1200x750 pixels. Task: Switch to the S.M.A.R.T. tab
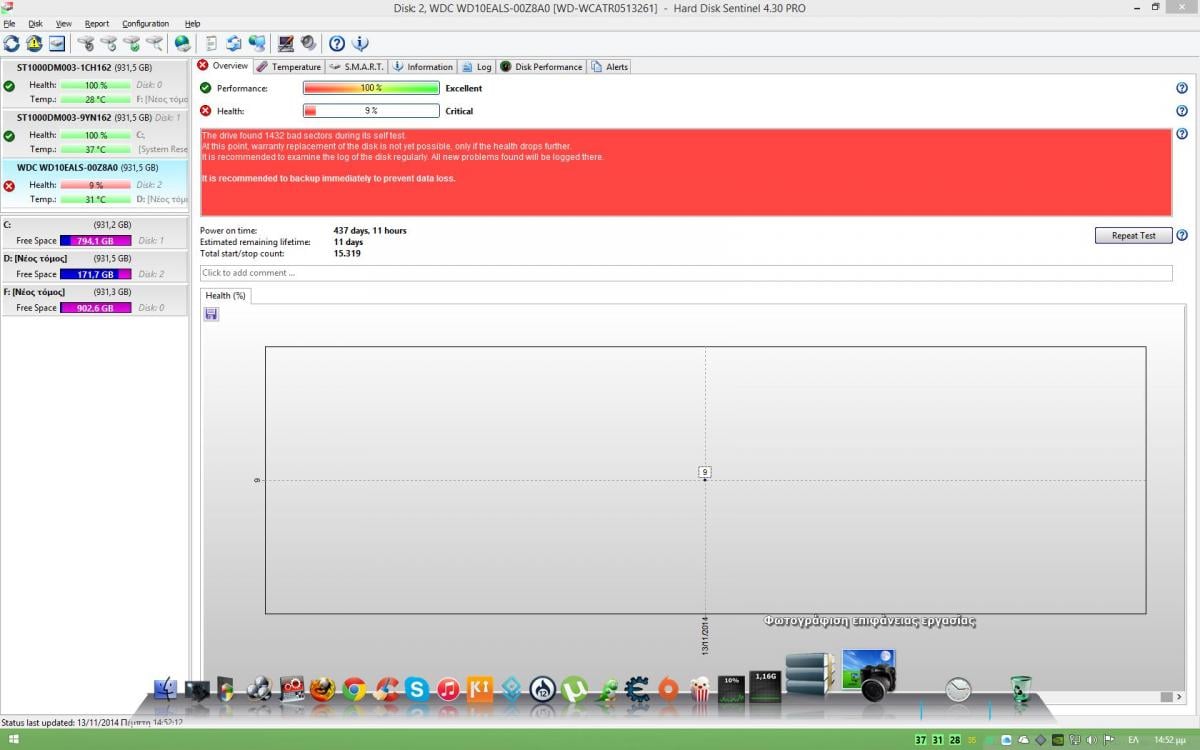[x=357, y=66]
